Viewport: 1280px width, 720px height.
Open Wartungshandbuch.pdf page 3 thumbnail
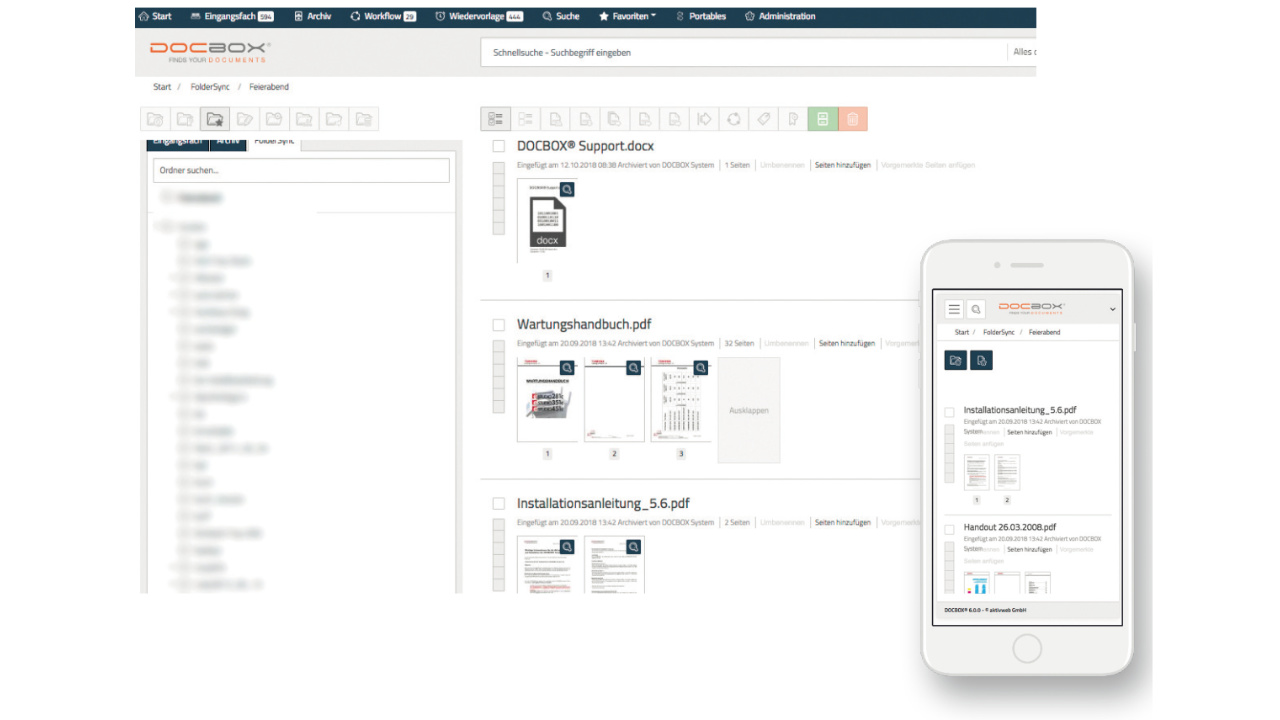pos(681,400)
